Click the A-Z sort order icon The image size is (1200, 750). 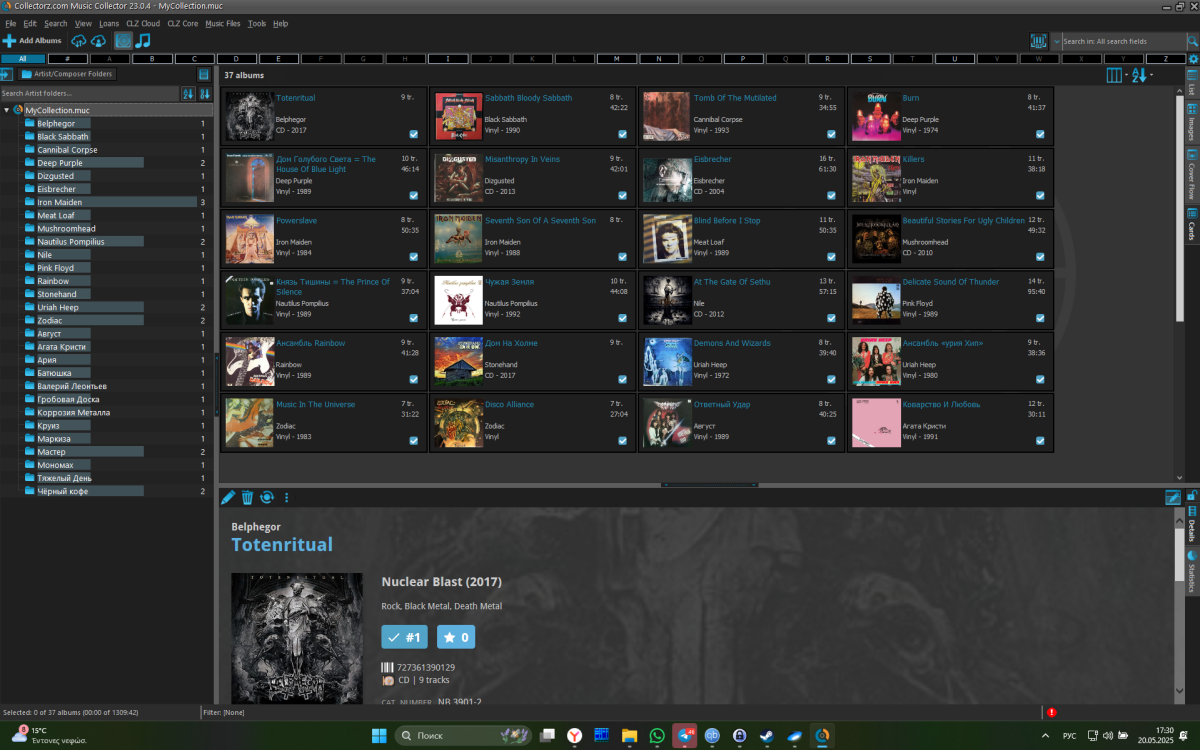coord(1138,75)
